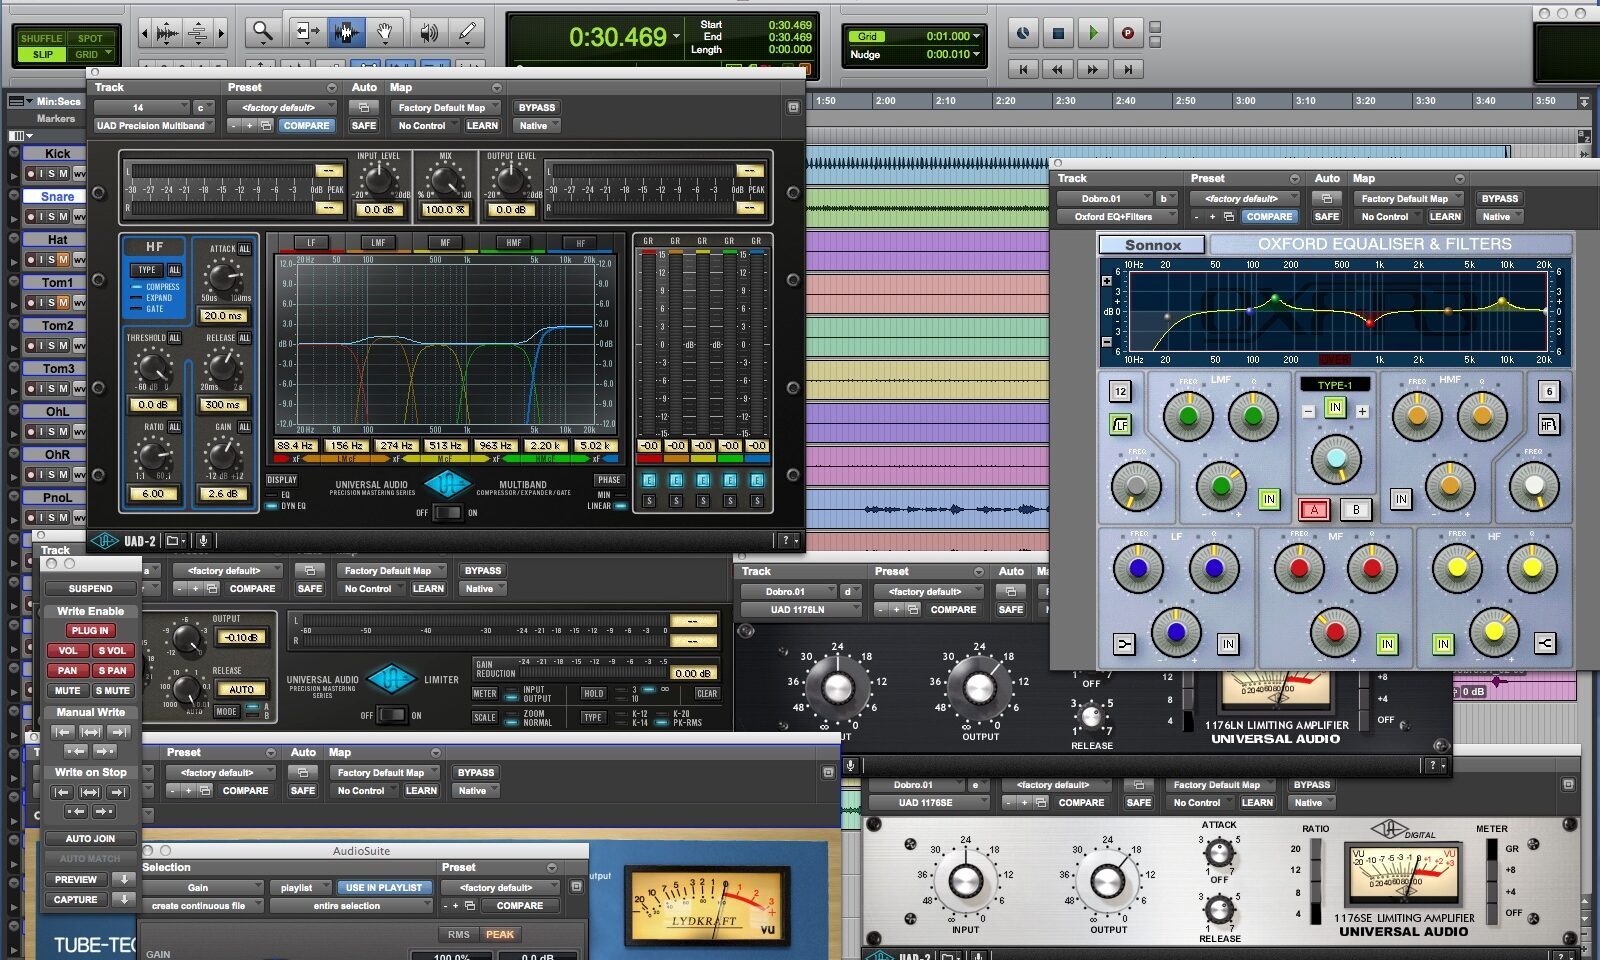Select the LMF band tab in Multiband
This screenshot has height=960, width=1600.
point(378,243)
